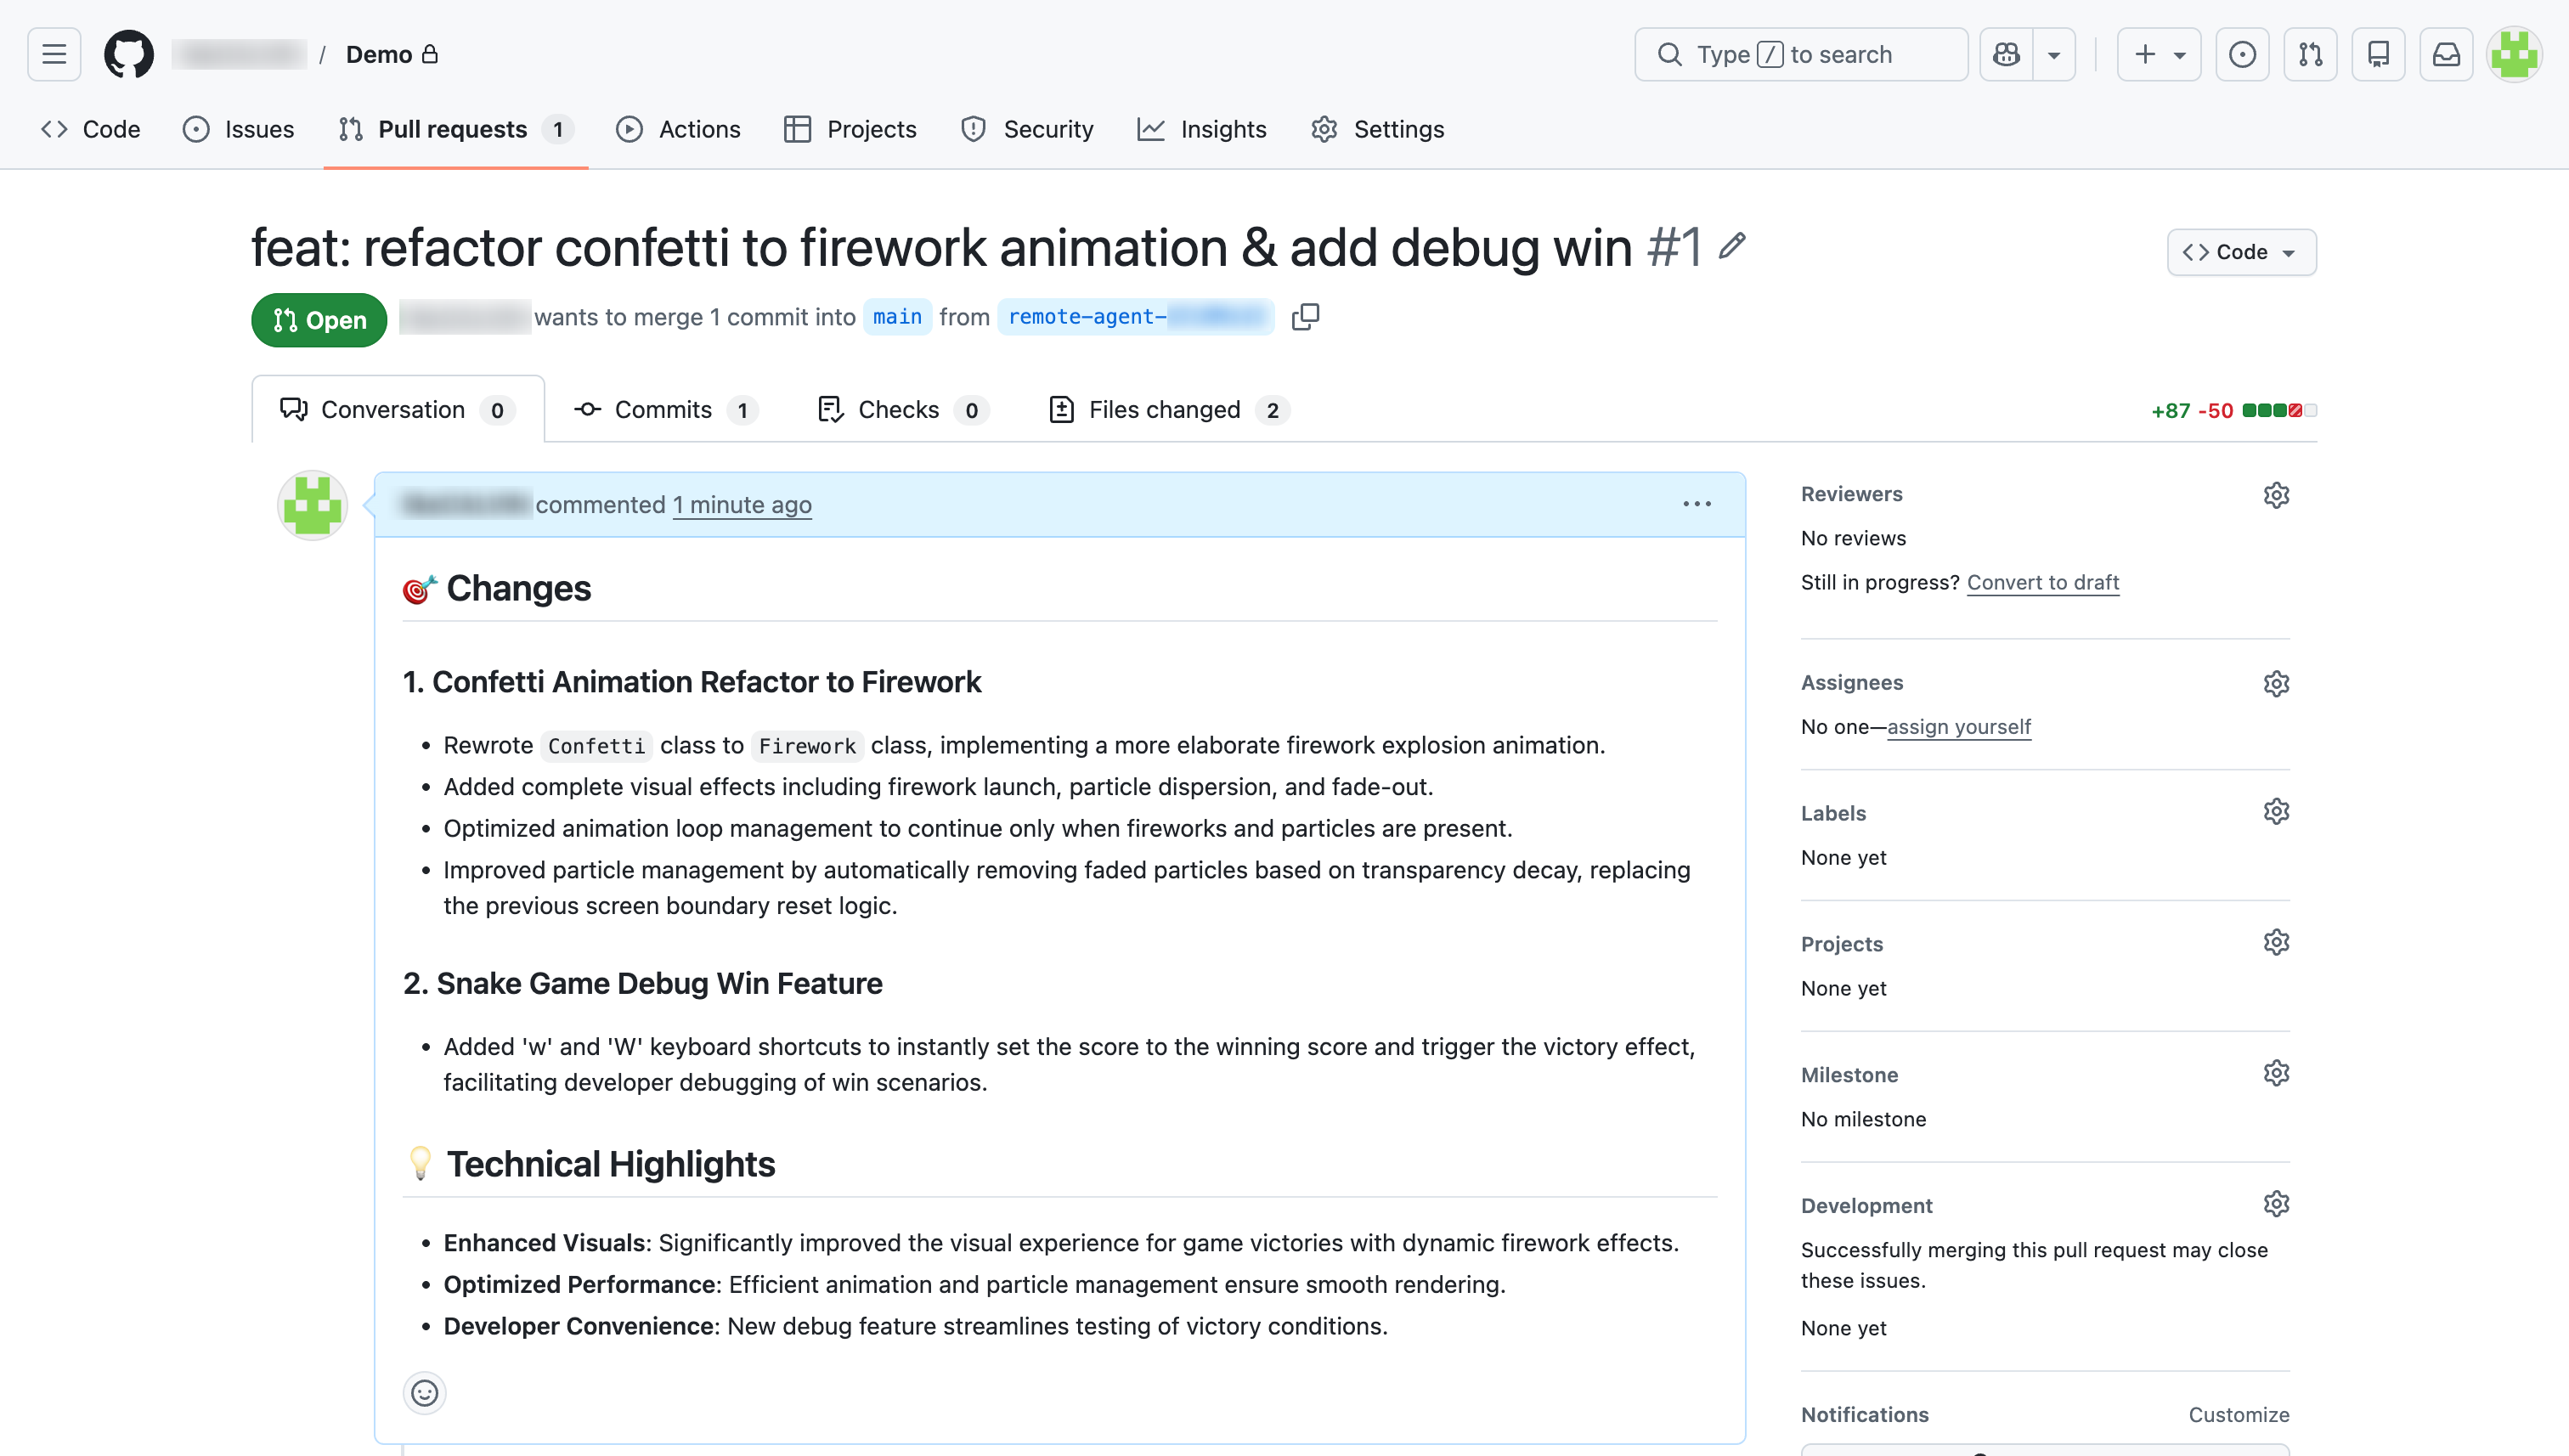Click the Open status badge

[x=319, y=320]
